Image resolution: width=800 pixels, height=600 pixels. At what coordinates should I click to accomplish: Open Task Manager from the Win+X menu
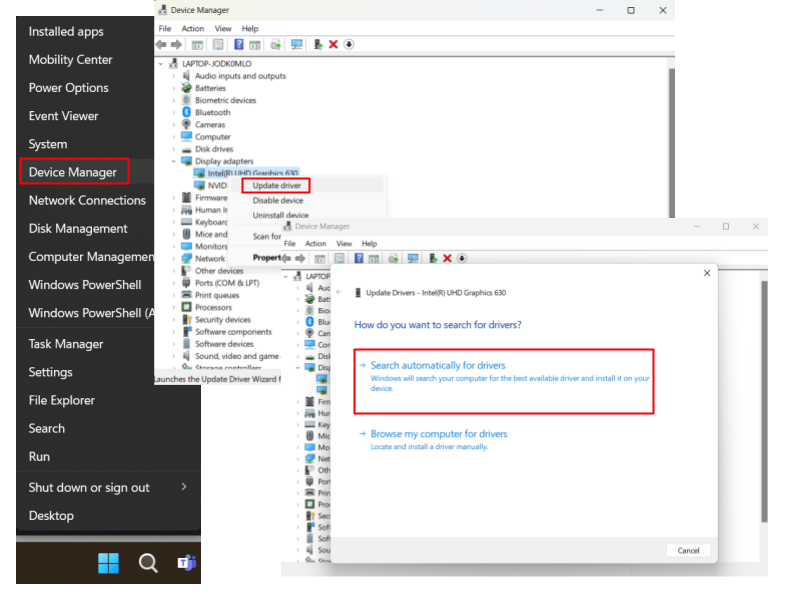(66, 344)
